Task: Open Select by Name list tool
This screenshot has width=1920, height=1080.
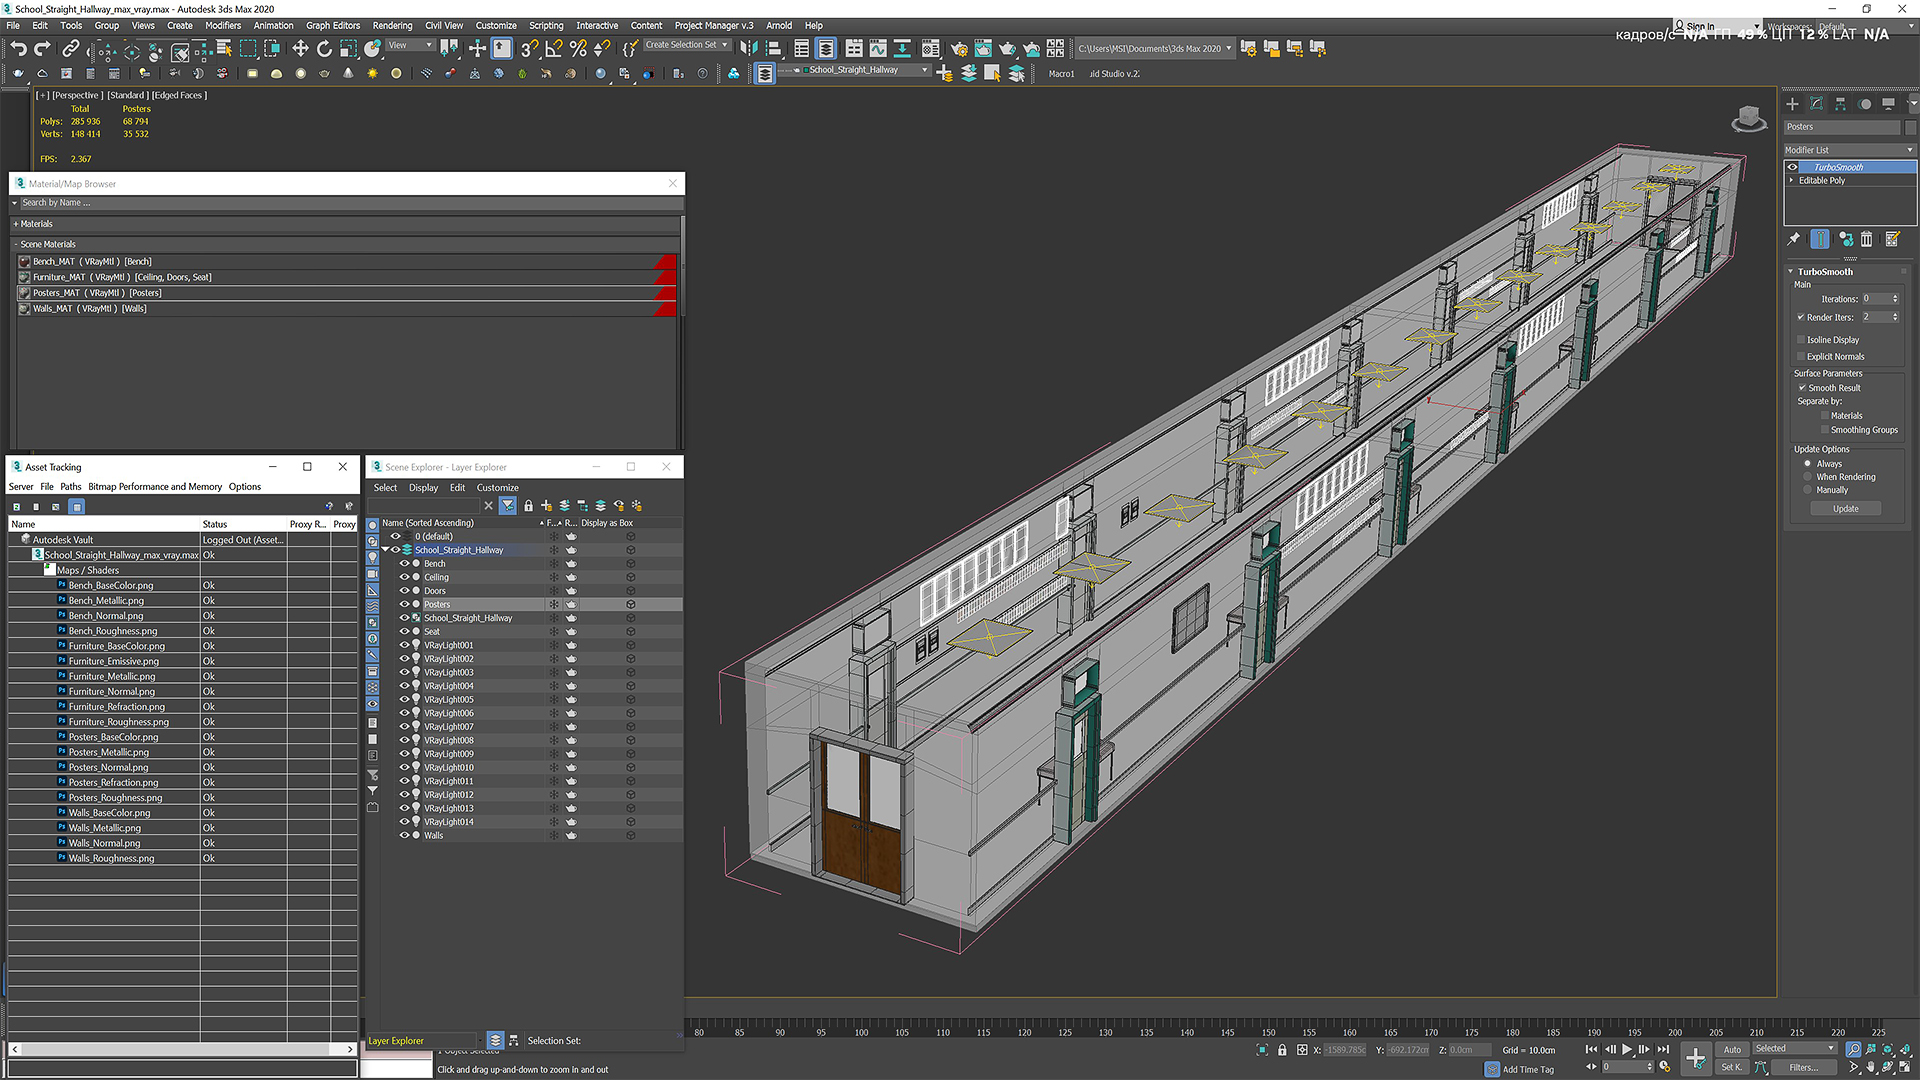Action: (224, 48)
